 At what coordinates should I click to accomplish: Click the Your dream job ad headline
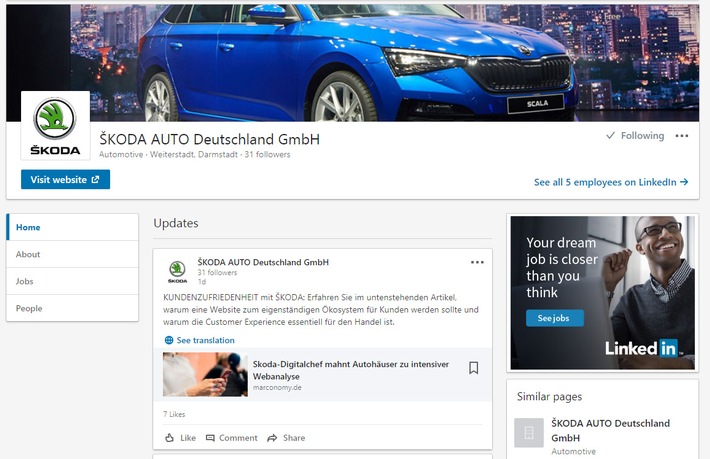[x=561, y=268]
